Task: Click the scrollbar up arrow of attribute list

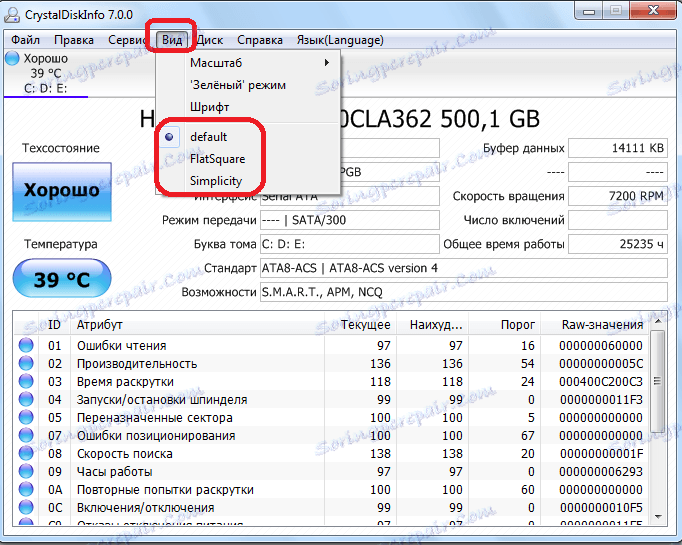Action: [x=658, y=321]
